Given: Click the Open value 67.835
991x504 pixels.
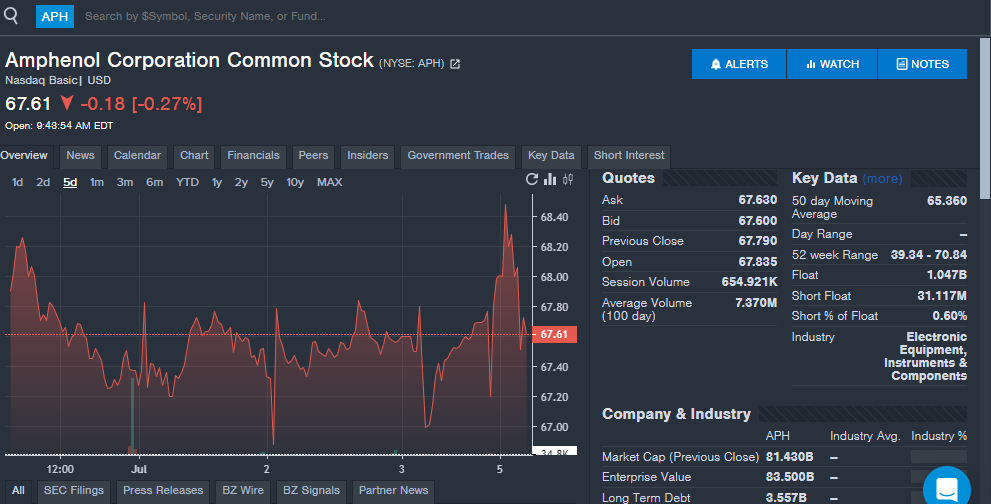Looking at the screenshot, I should coord(757,262).
